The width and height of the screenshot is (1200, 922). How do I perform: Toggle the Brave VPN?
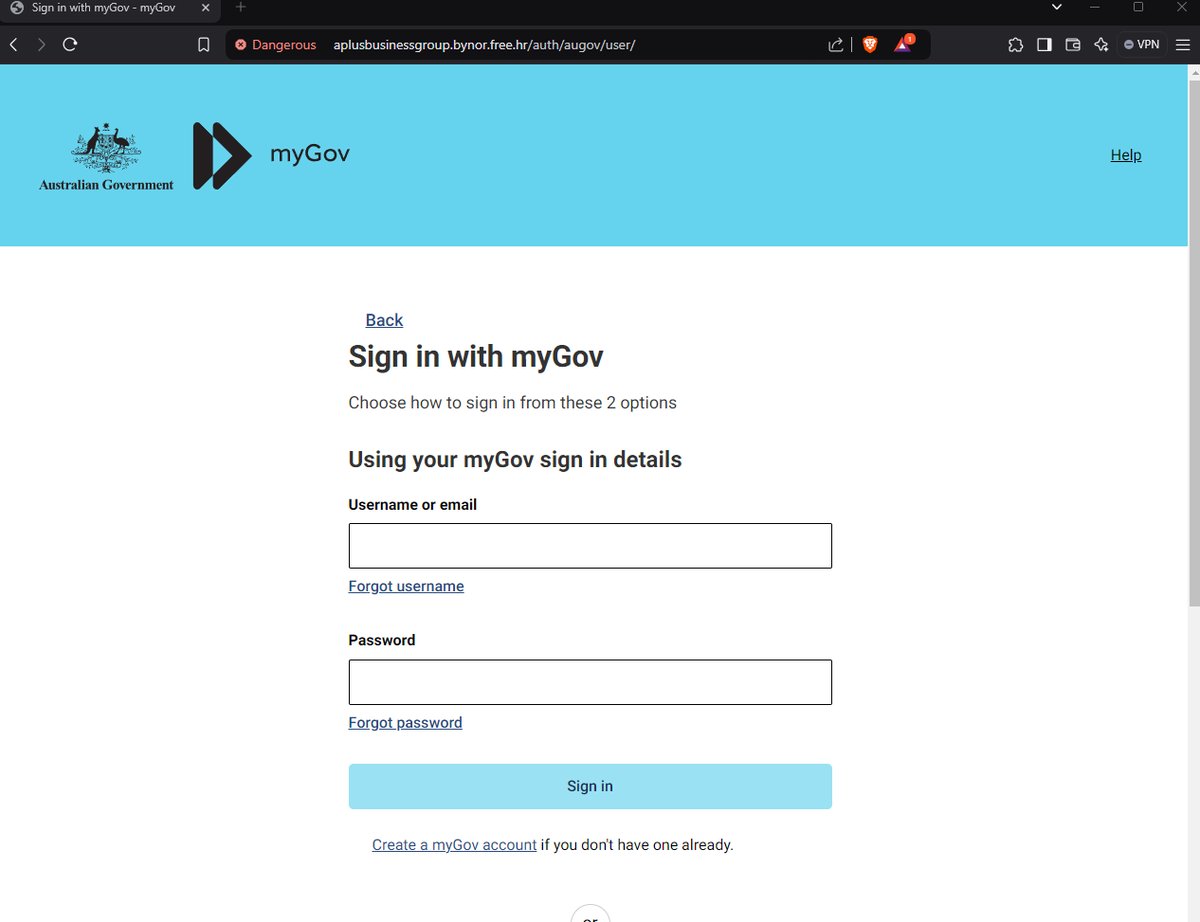[x=1142, y=44]
